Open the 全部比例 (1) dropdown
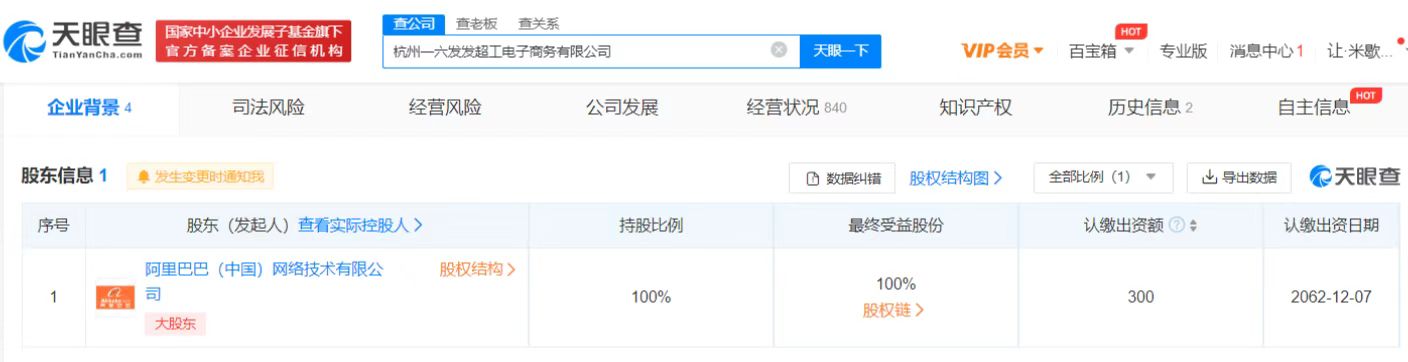The height and width of the screenshot is (362, 1408). (1102, 178)
